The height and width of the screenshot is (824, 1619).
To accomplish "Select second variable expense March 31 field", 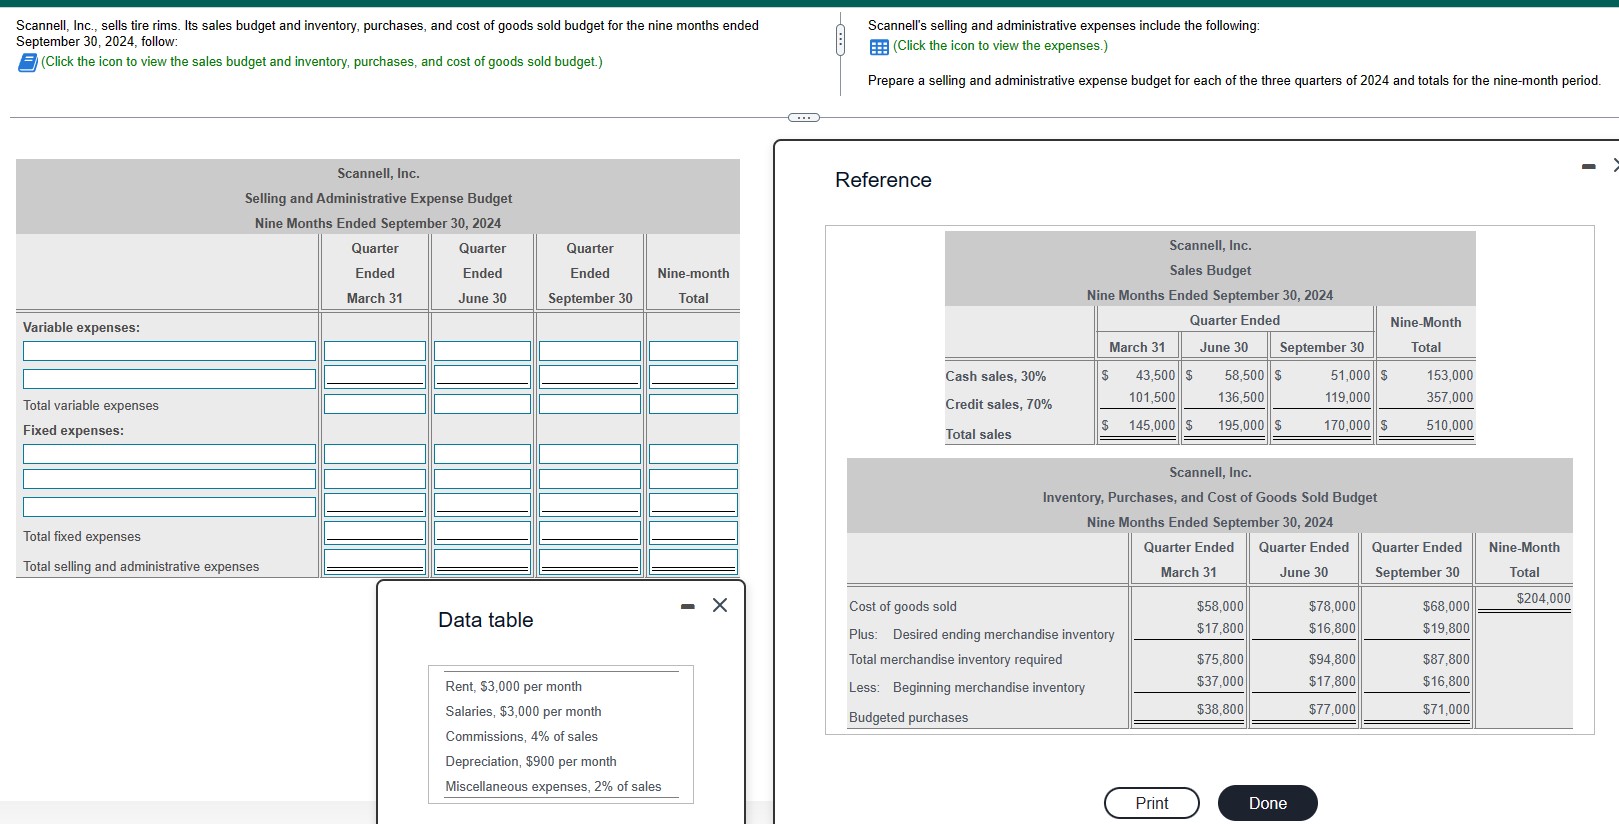I will tap(375, 376).
